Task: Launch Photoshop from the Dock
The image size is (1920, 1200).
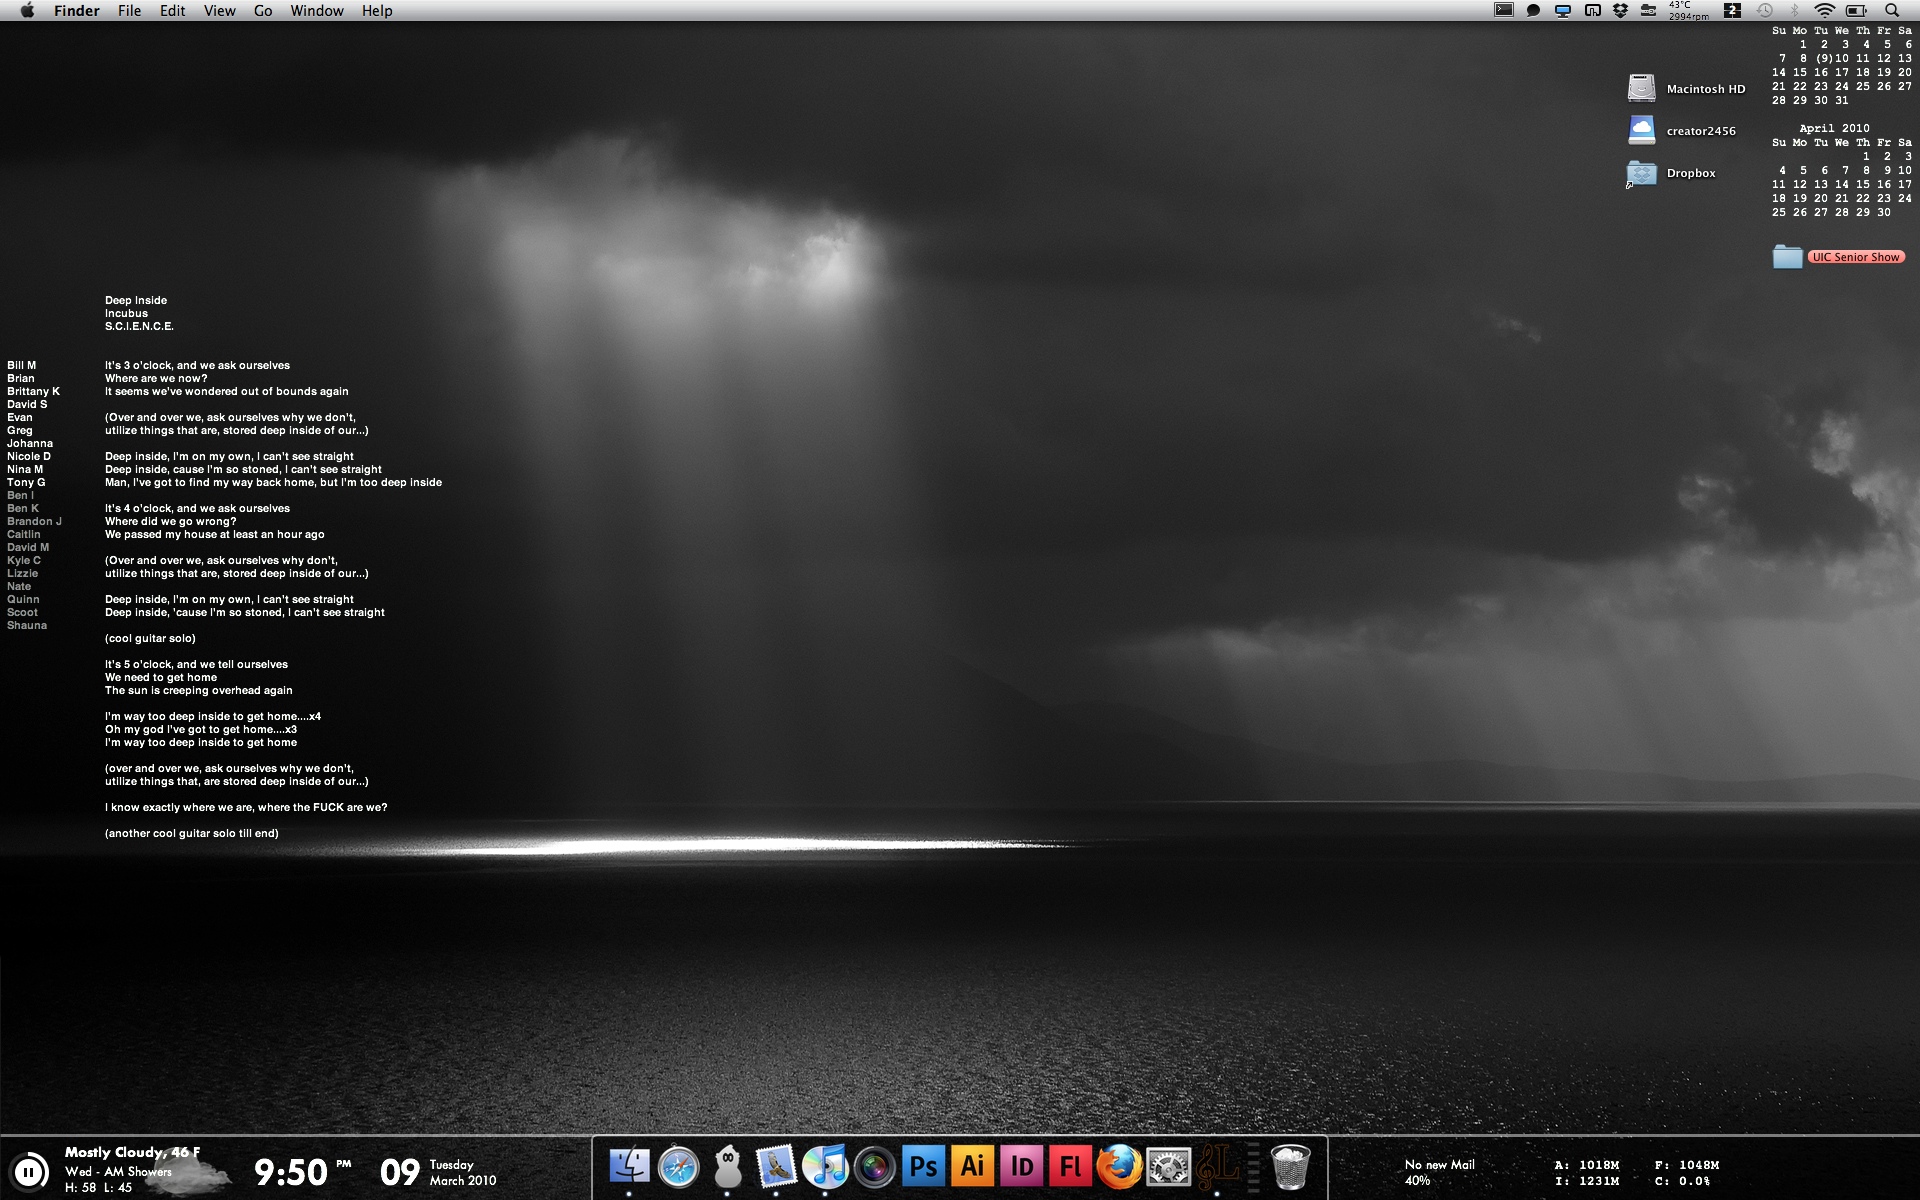Action: [x=923, y=1166]
